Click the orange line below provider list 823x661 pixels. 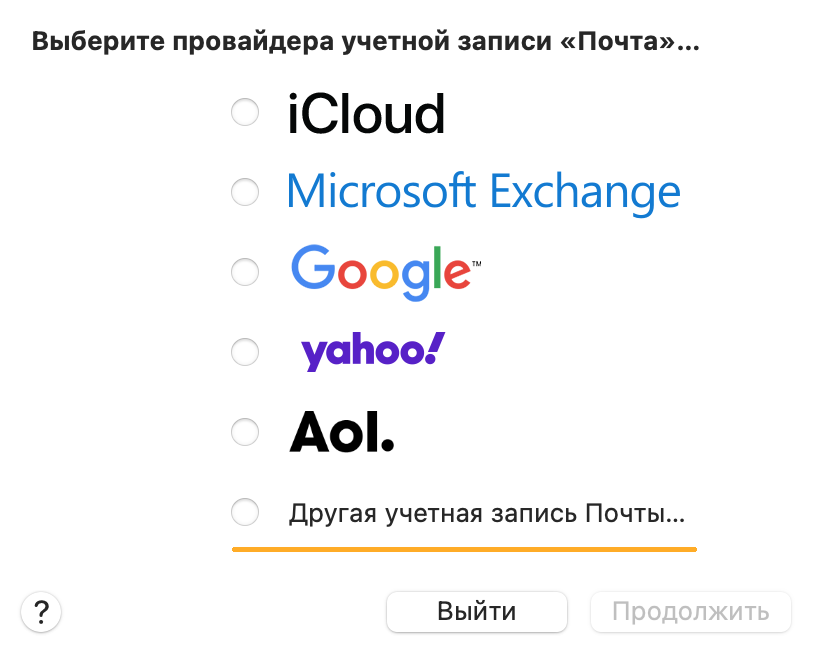click(465, 550)
